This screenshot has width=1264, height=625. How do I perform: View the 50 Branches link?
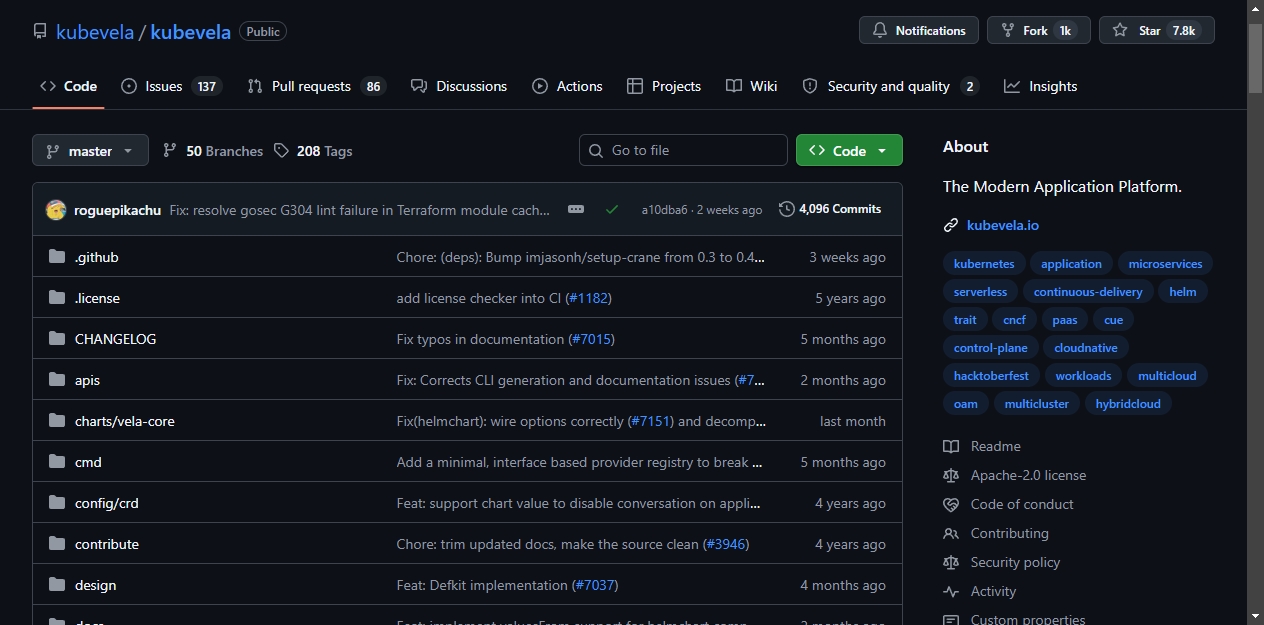click(213, 151)
